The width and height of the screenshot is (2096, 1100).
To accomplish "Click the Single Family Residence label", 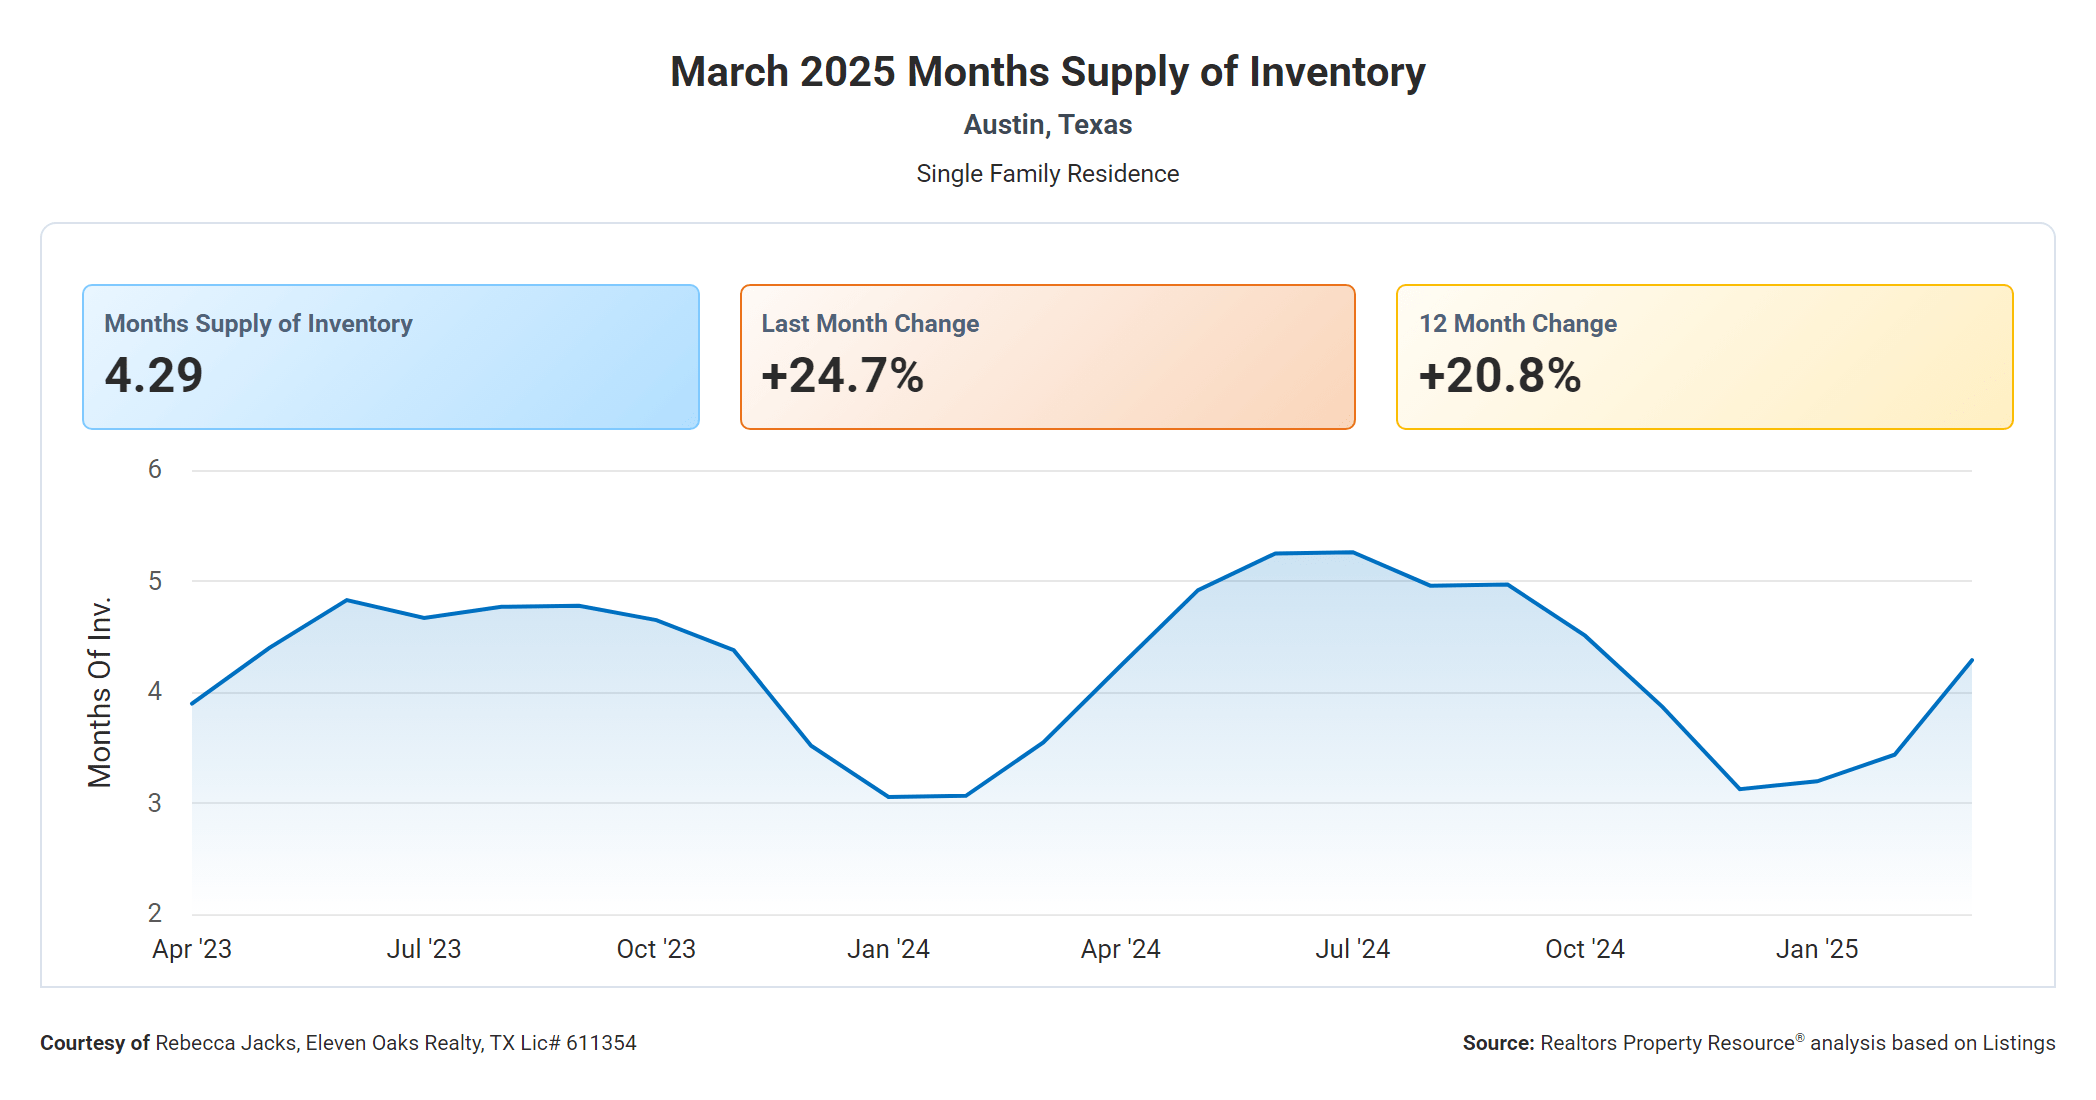I will pos(1047,174).
